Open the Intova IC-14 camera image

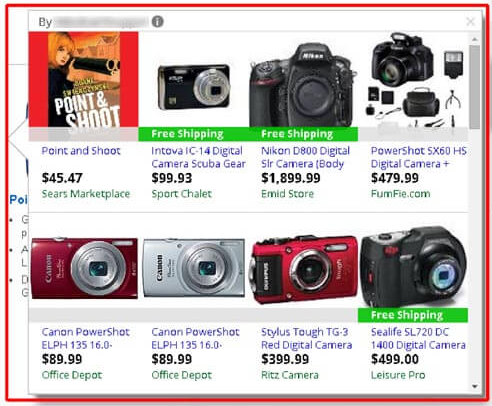point(194,87)
